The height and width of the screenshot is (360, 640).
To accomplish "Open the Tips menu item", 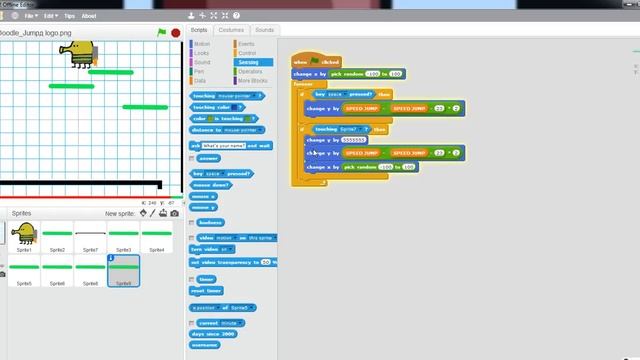I will (x=69, y=16).
